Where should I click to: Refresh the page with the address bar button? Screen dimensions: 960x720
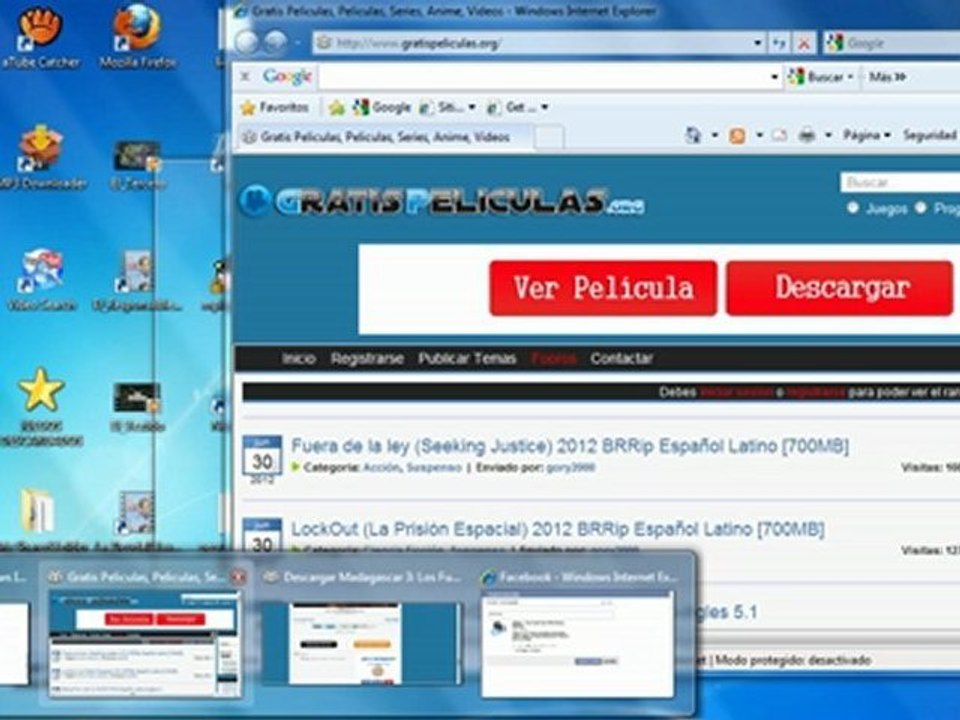click(779, 43)
